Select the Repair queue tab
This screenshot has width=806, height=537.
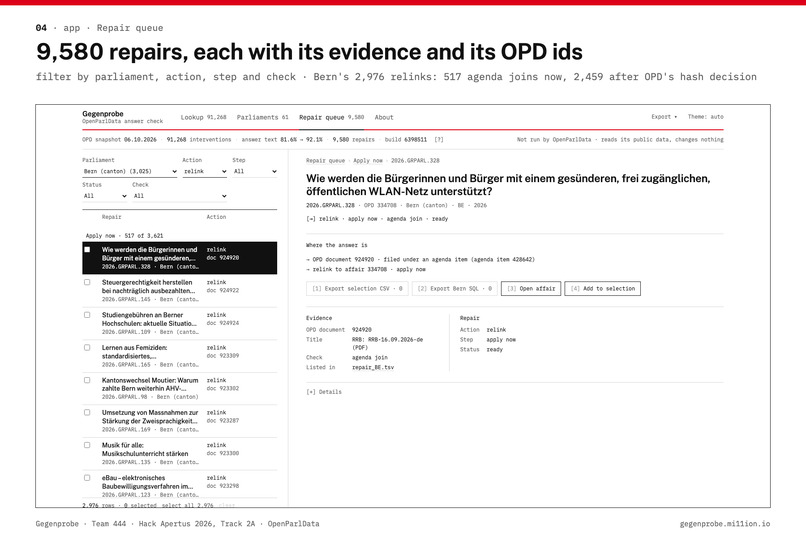pyautogui.click(x=332, y=117)
